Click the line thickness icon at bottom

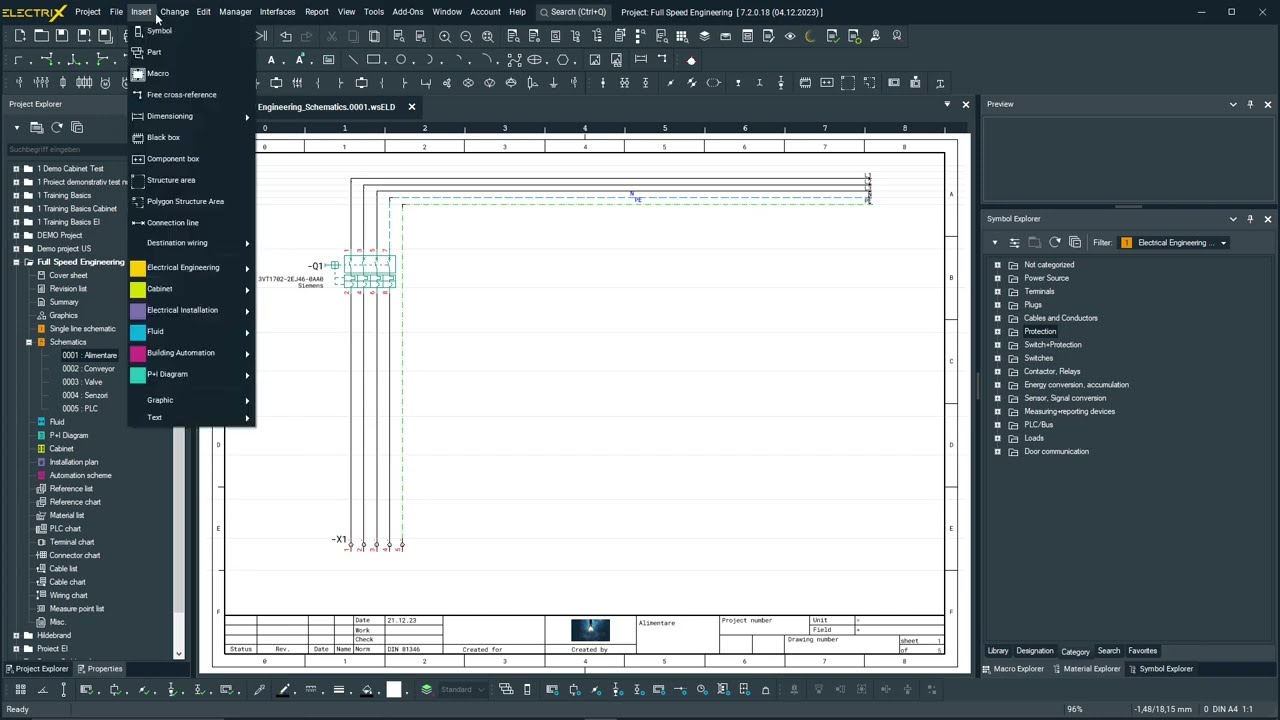[x=339, y=689]
